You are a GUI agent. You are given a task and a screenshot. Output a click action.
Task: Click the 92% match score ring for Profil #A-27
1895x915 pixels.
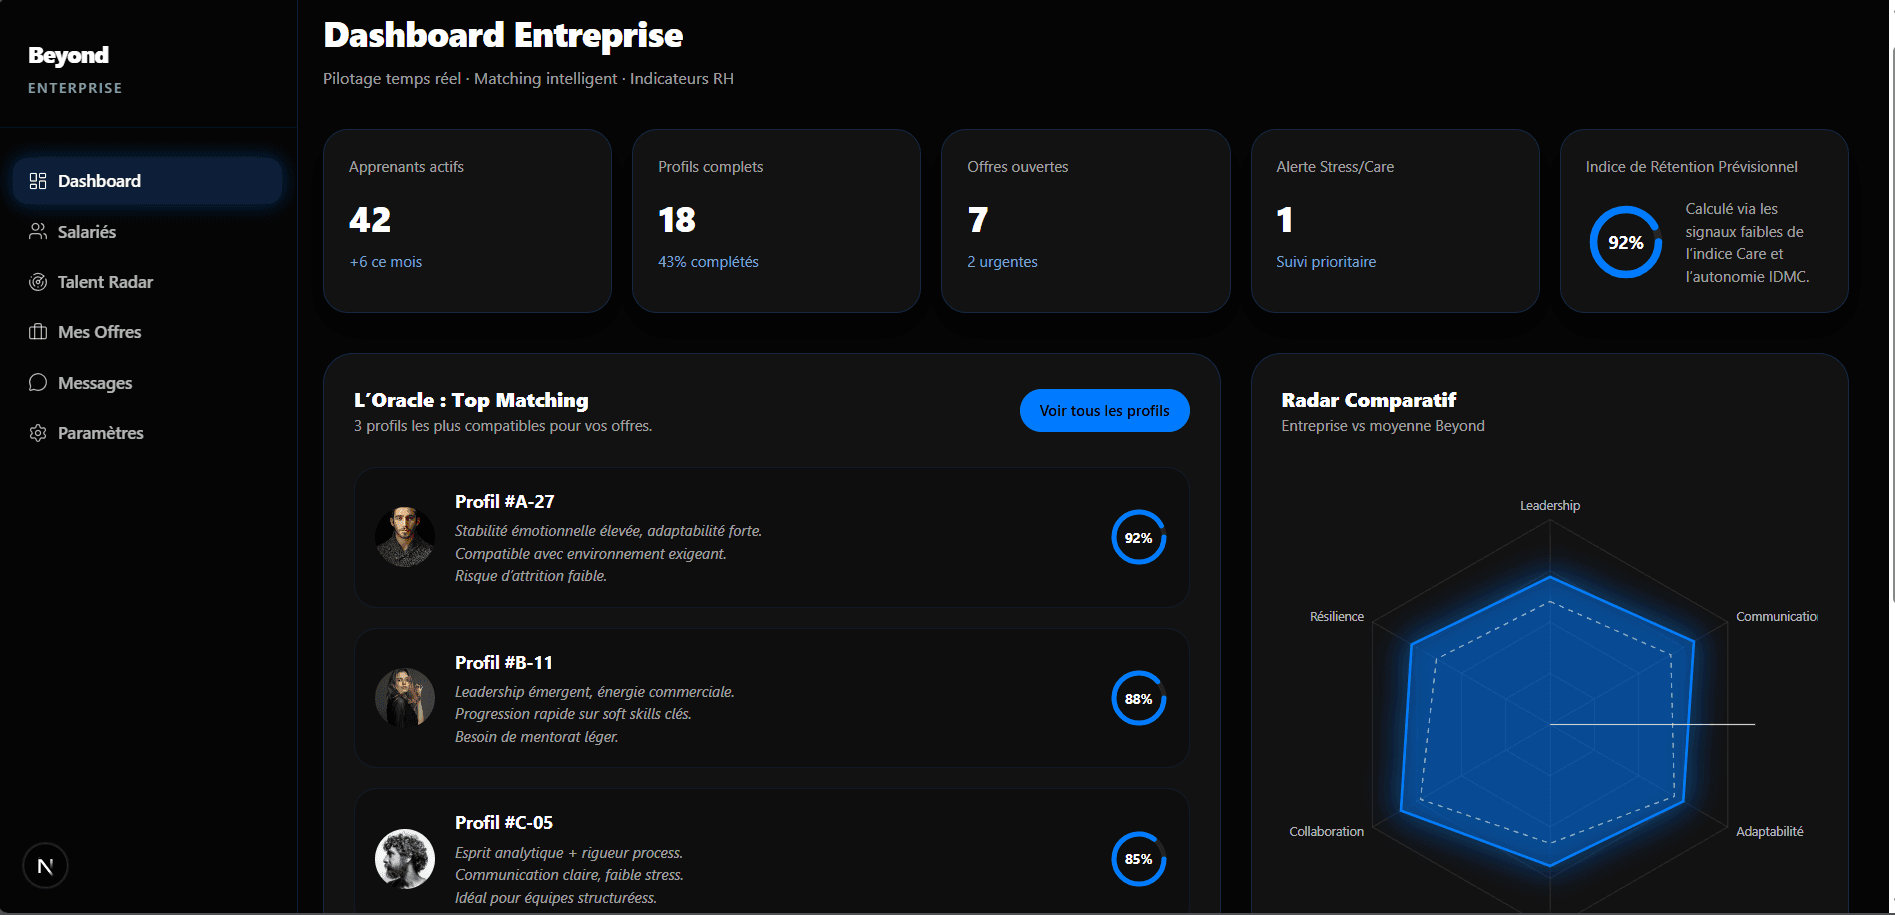(1138, 537)
